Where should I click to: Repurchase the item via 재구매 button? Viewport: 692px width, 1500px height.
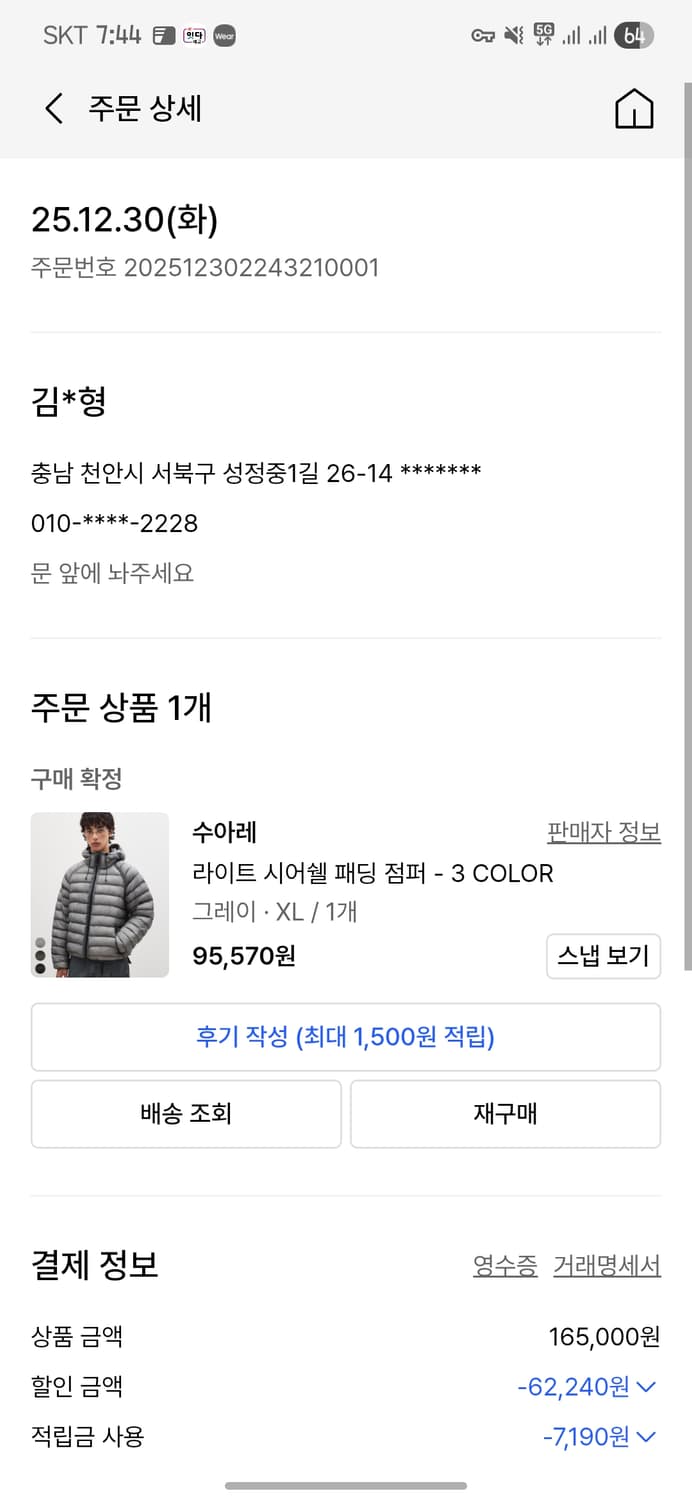505,1114
